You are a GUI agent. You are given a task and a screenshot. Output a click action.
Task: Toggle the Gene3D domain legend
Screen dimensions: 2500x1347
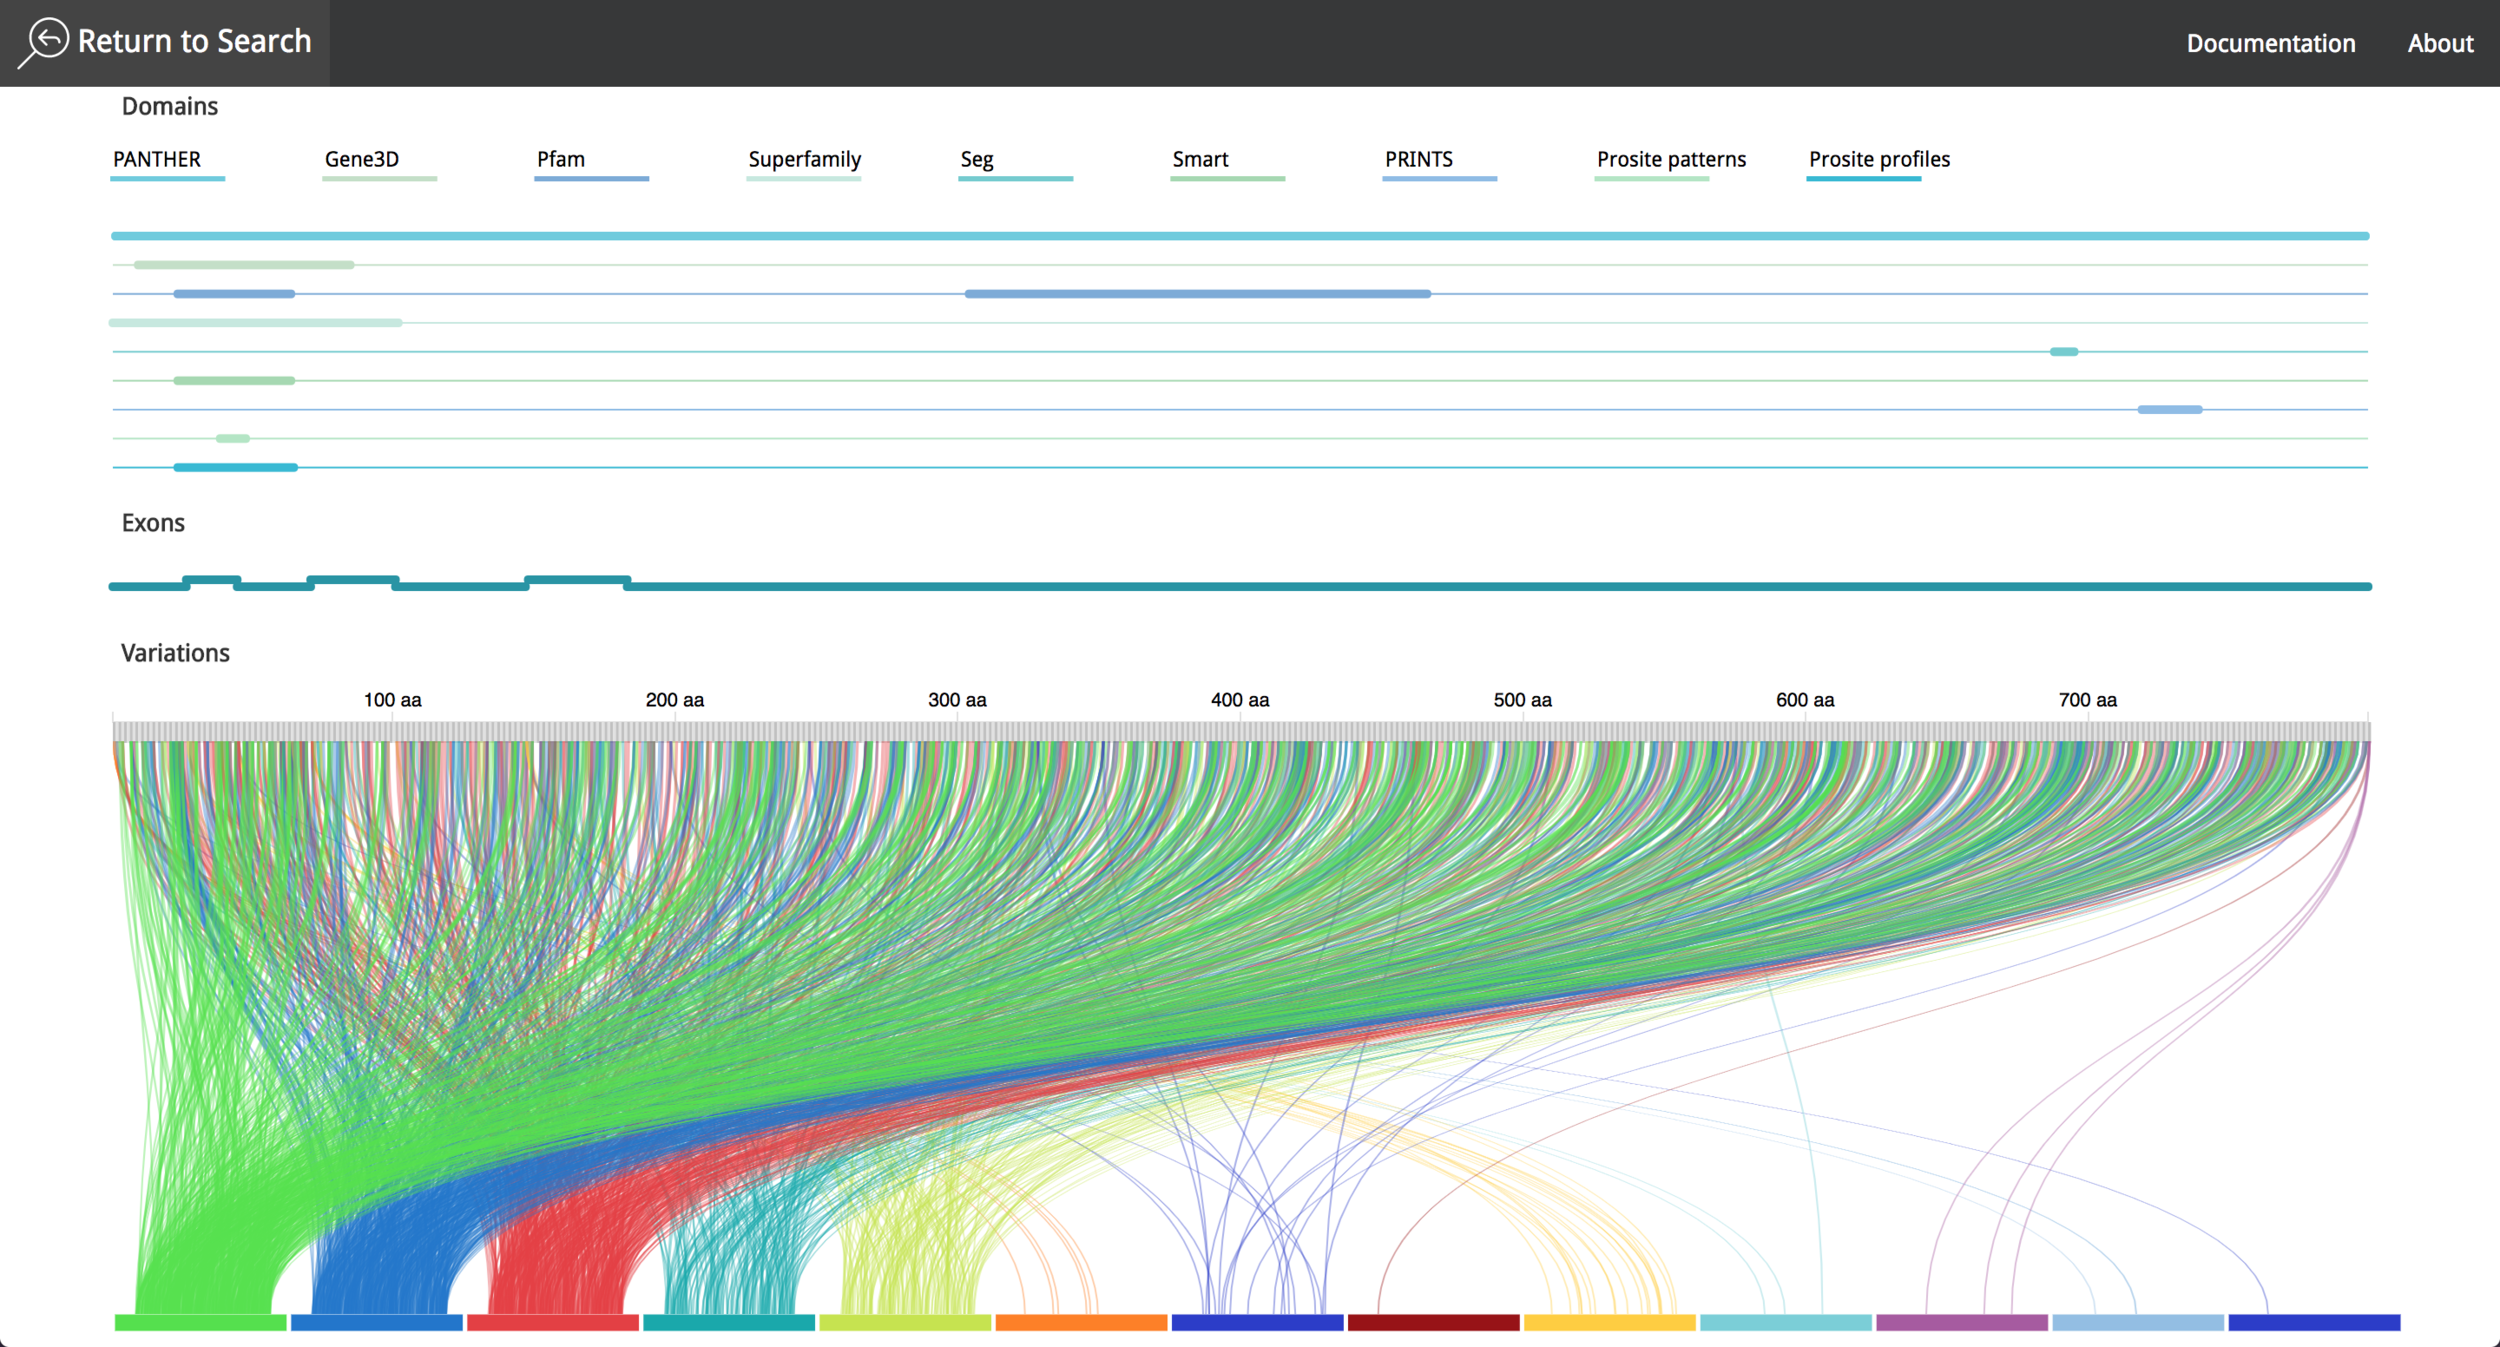click(379, 163)
